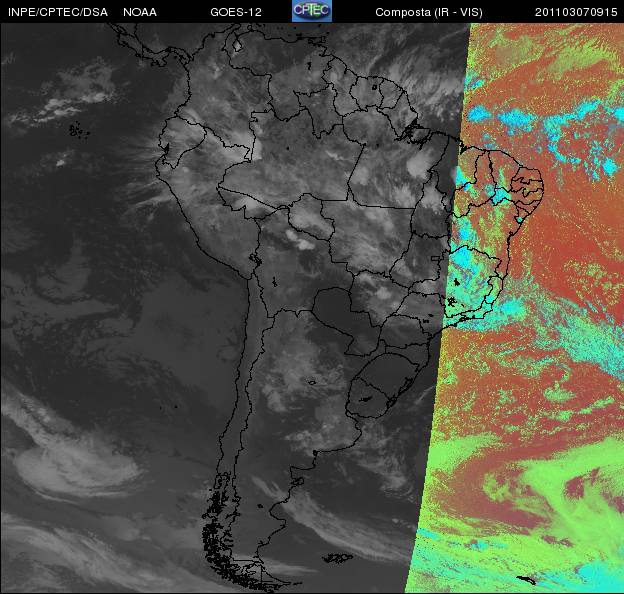Click the CPTEC logo in the header
The width and height of the screenshot is (624, 594).
click(312, 11)
